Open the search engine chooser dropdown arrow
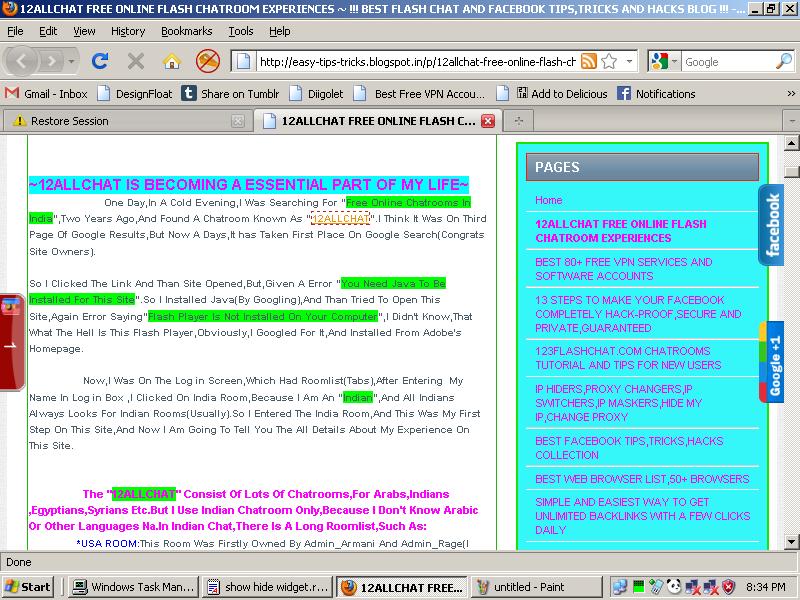800x600 pixels. coord(674,62)
